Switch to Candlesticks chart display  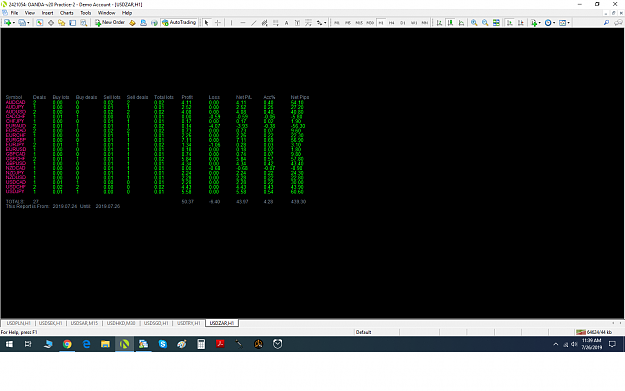[x=450, y=23]
